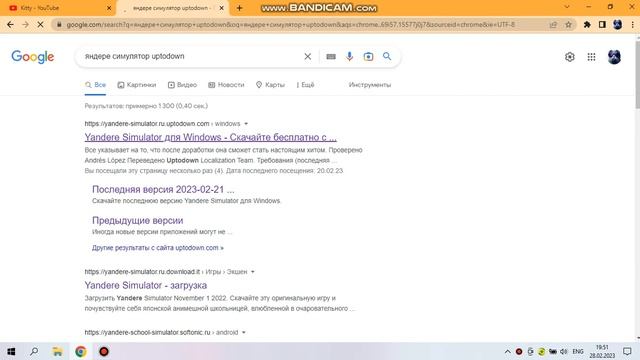Open the clock and date flyout
The height and width of the screenshot is (360, 640).
pyautogui.click(x=602, y=351)
